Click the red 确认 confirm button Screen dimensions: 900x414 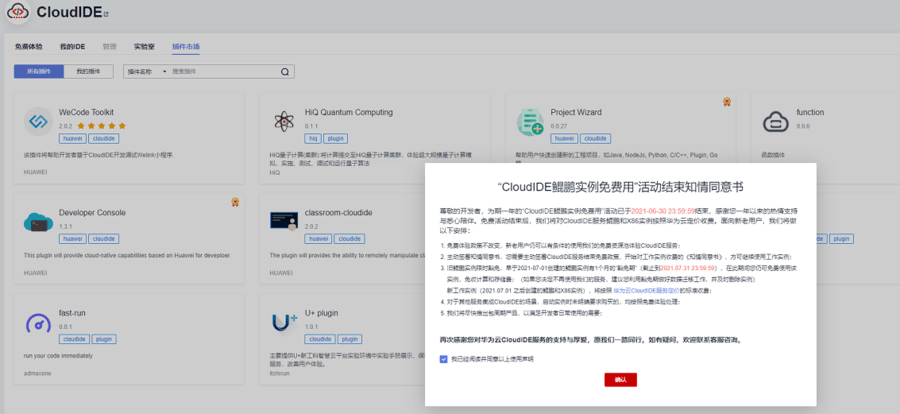click(620, 380)
